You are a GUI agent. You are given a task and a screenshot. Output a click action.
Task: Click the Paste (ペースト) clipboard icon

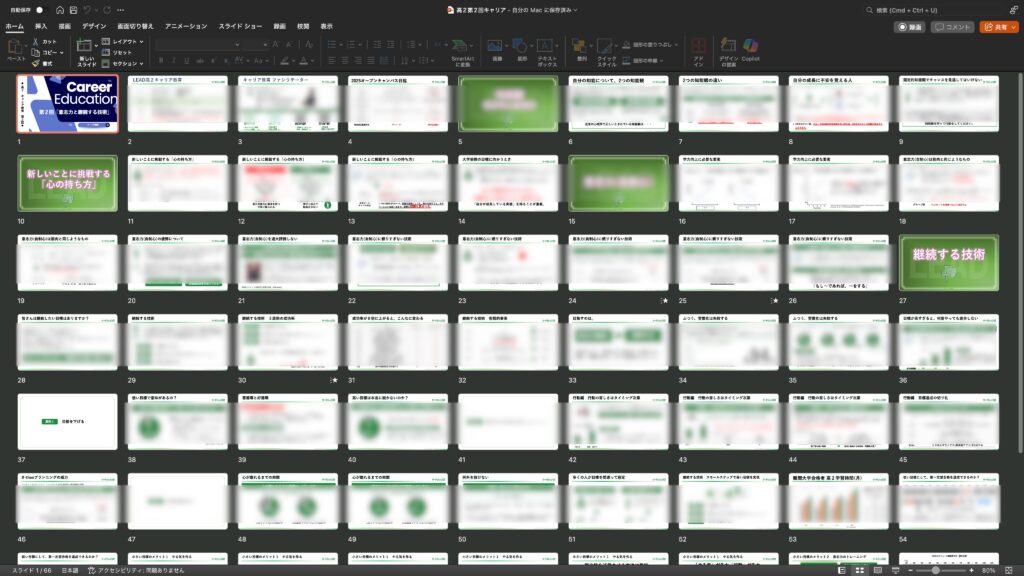tap(14, 47)
